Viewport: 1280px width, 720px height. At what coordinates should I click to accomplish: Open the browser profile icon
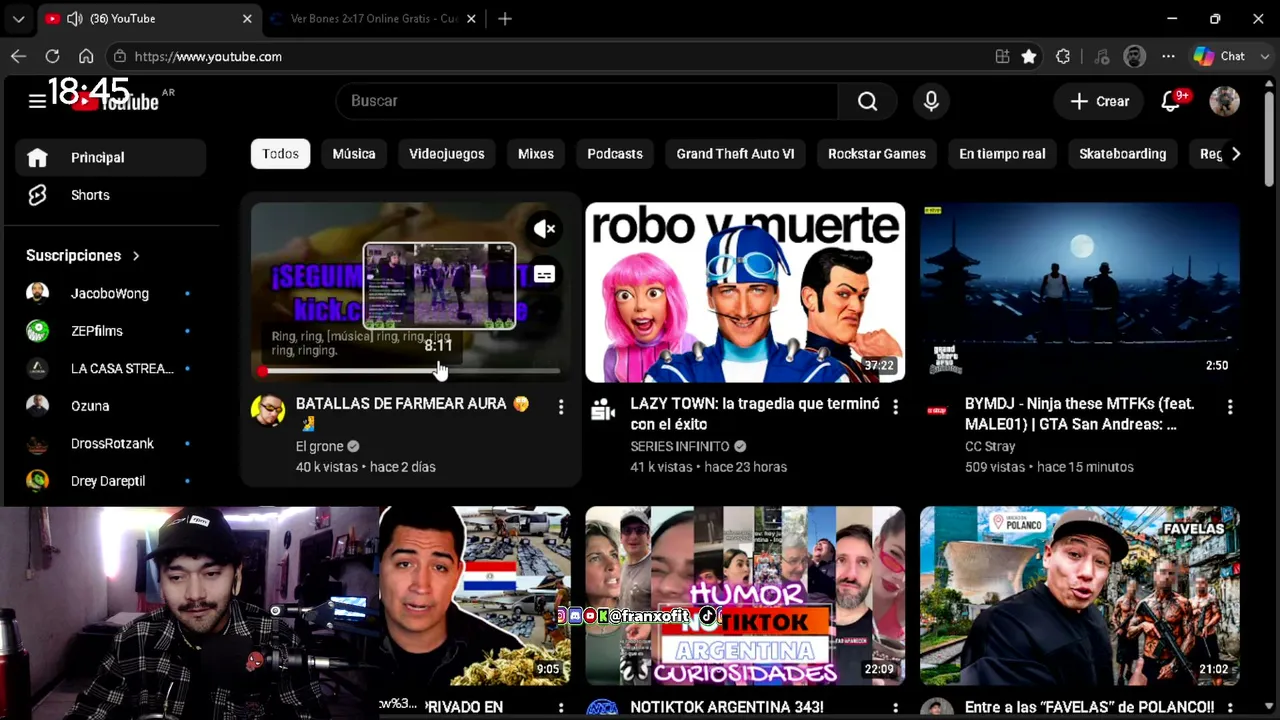coord(1134,57)
